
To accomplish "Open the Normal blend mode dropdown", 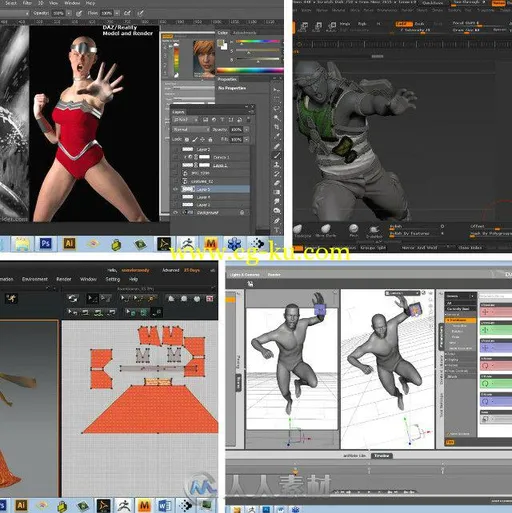I will [x=192, y=129].
